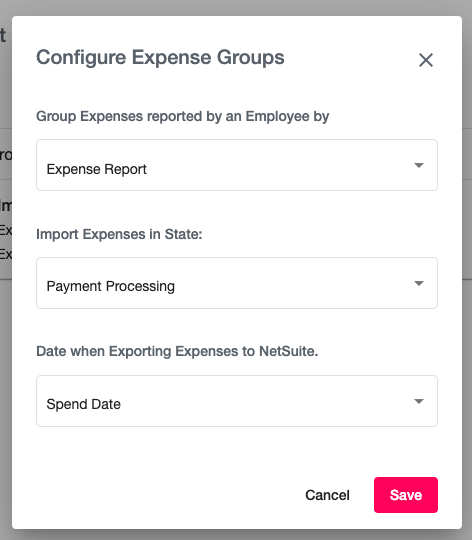Click the Date when Exporting Expenses label
The width and height of the screenshot is (472, 540).
pos(177,351)
